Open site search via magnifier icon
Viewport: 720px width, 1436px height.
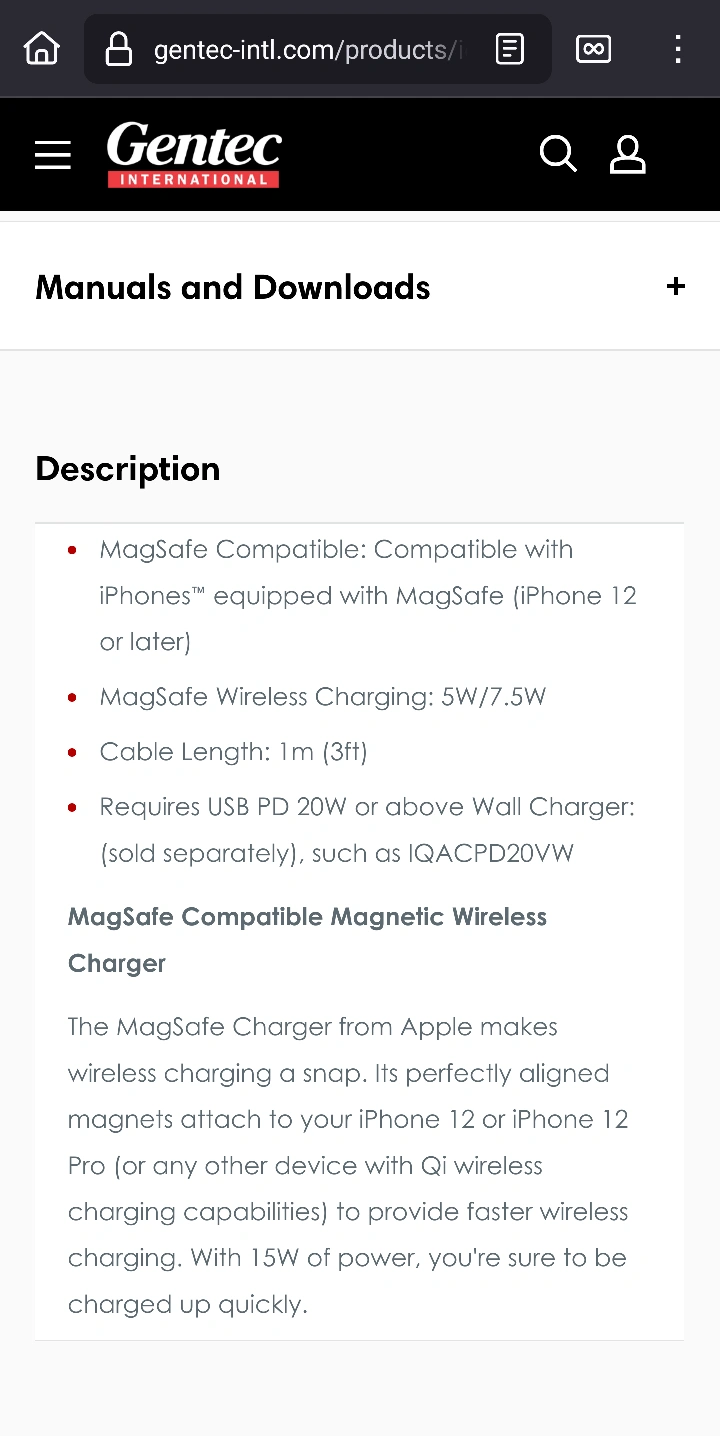pyautogui.click(x=558, y=155)
